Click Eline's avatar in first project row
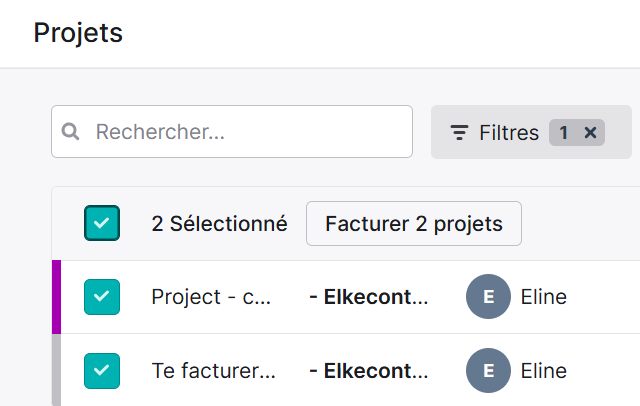The height and width of the screenshot is (406, 640). [488, 297]
